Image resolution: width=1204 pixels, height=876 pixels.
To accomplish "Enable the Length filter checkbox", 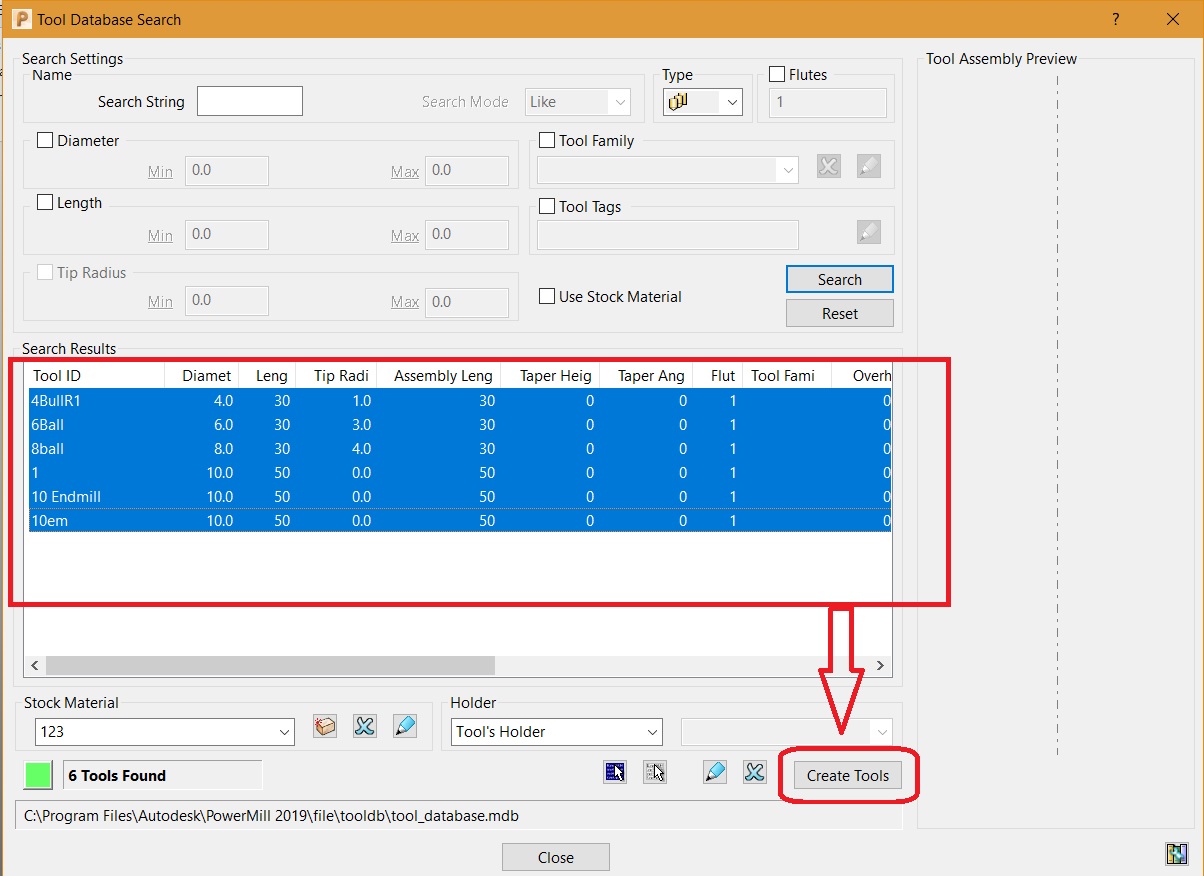I will (45, 203).
